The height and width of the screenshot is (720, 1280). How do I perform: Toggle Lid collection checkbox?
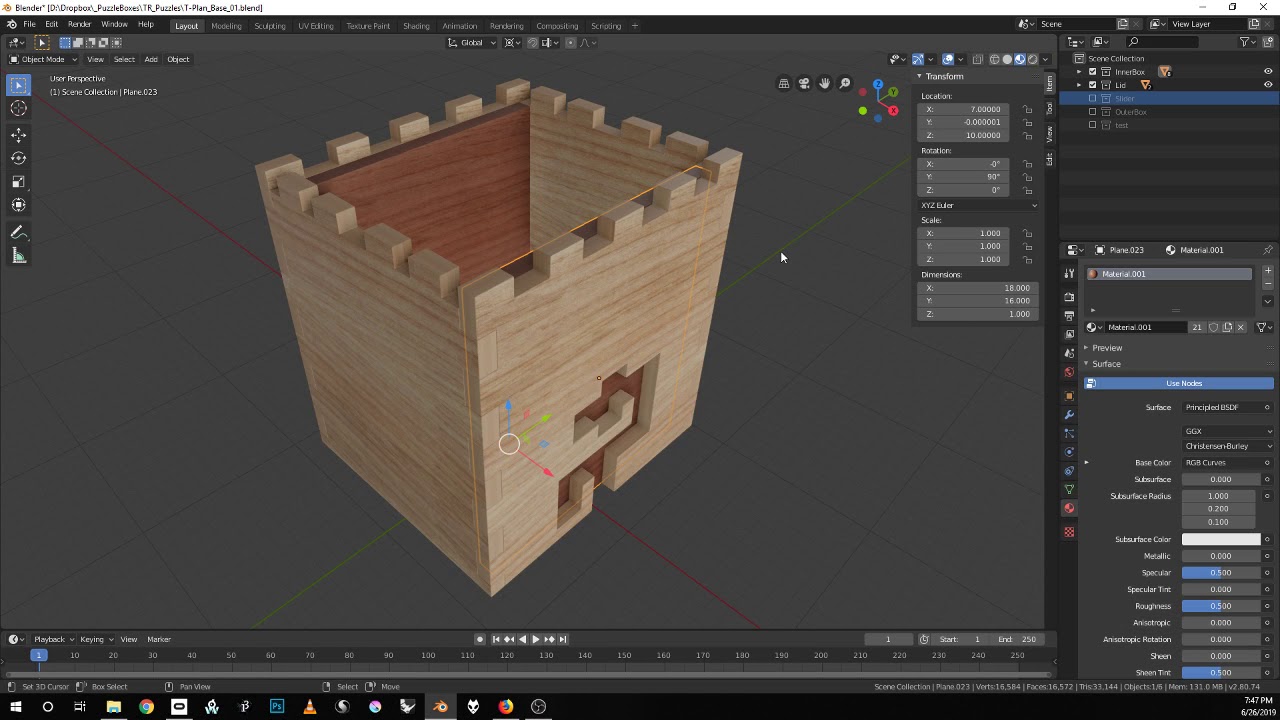click(1092, 85)
